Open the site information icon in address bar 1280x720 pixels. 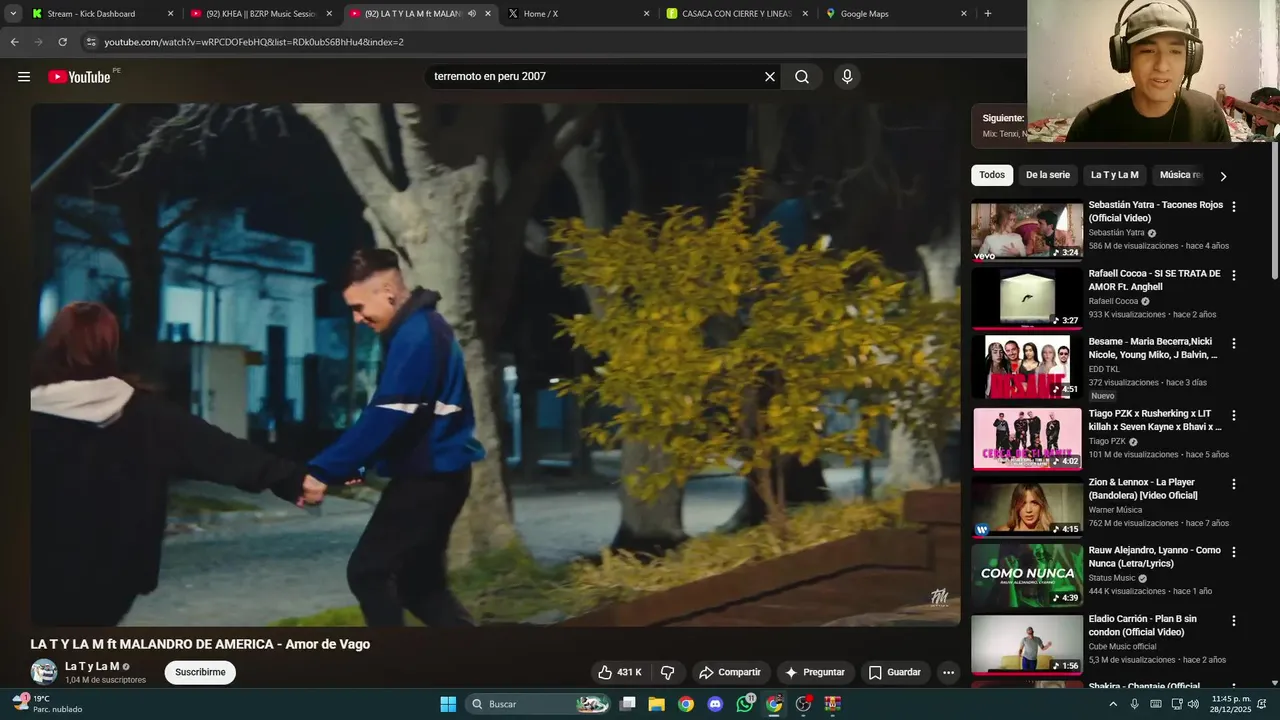(91, 42)
